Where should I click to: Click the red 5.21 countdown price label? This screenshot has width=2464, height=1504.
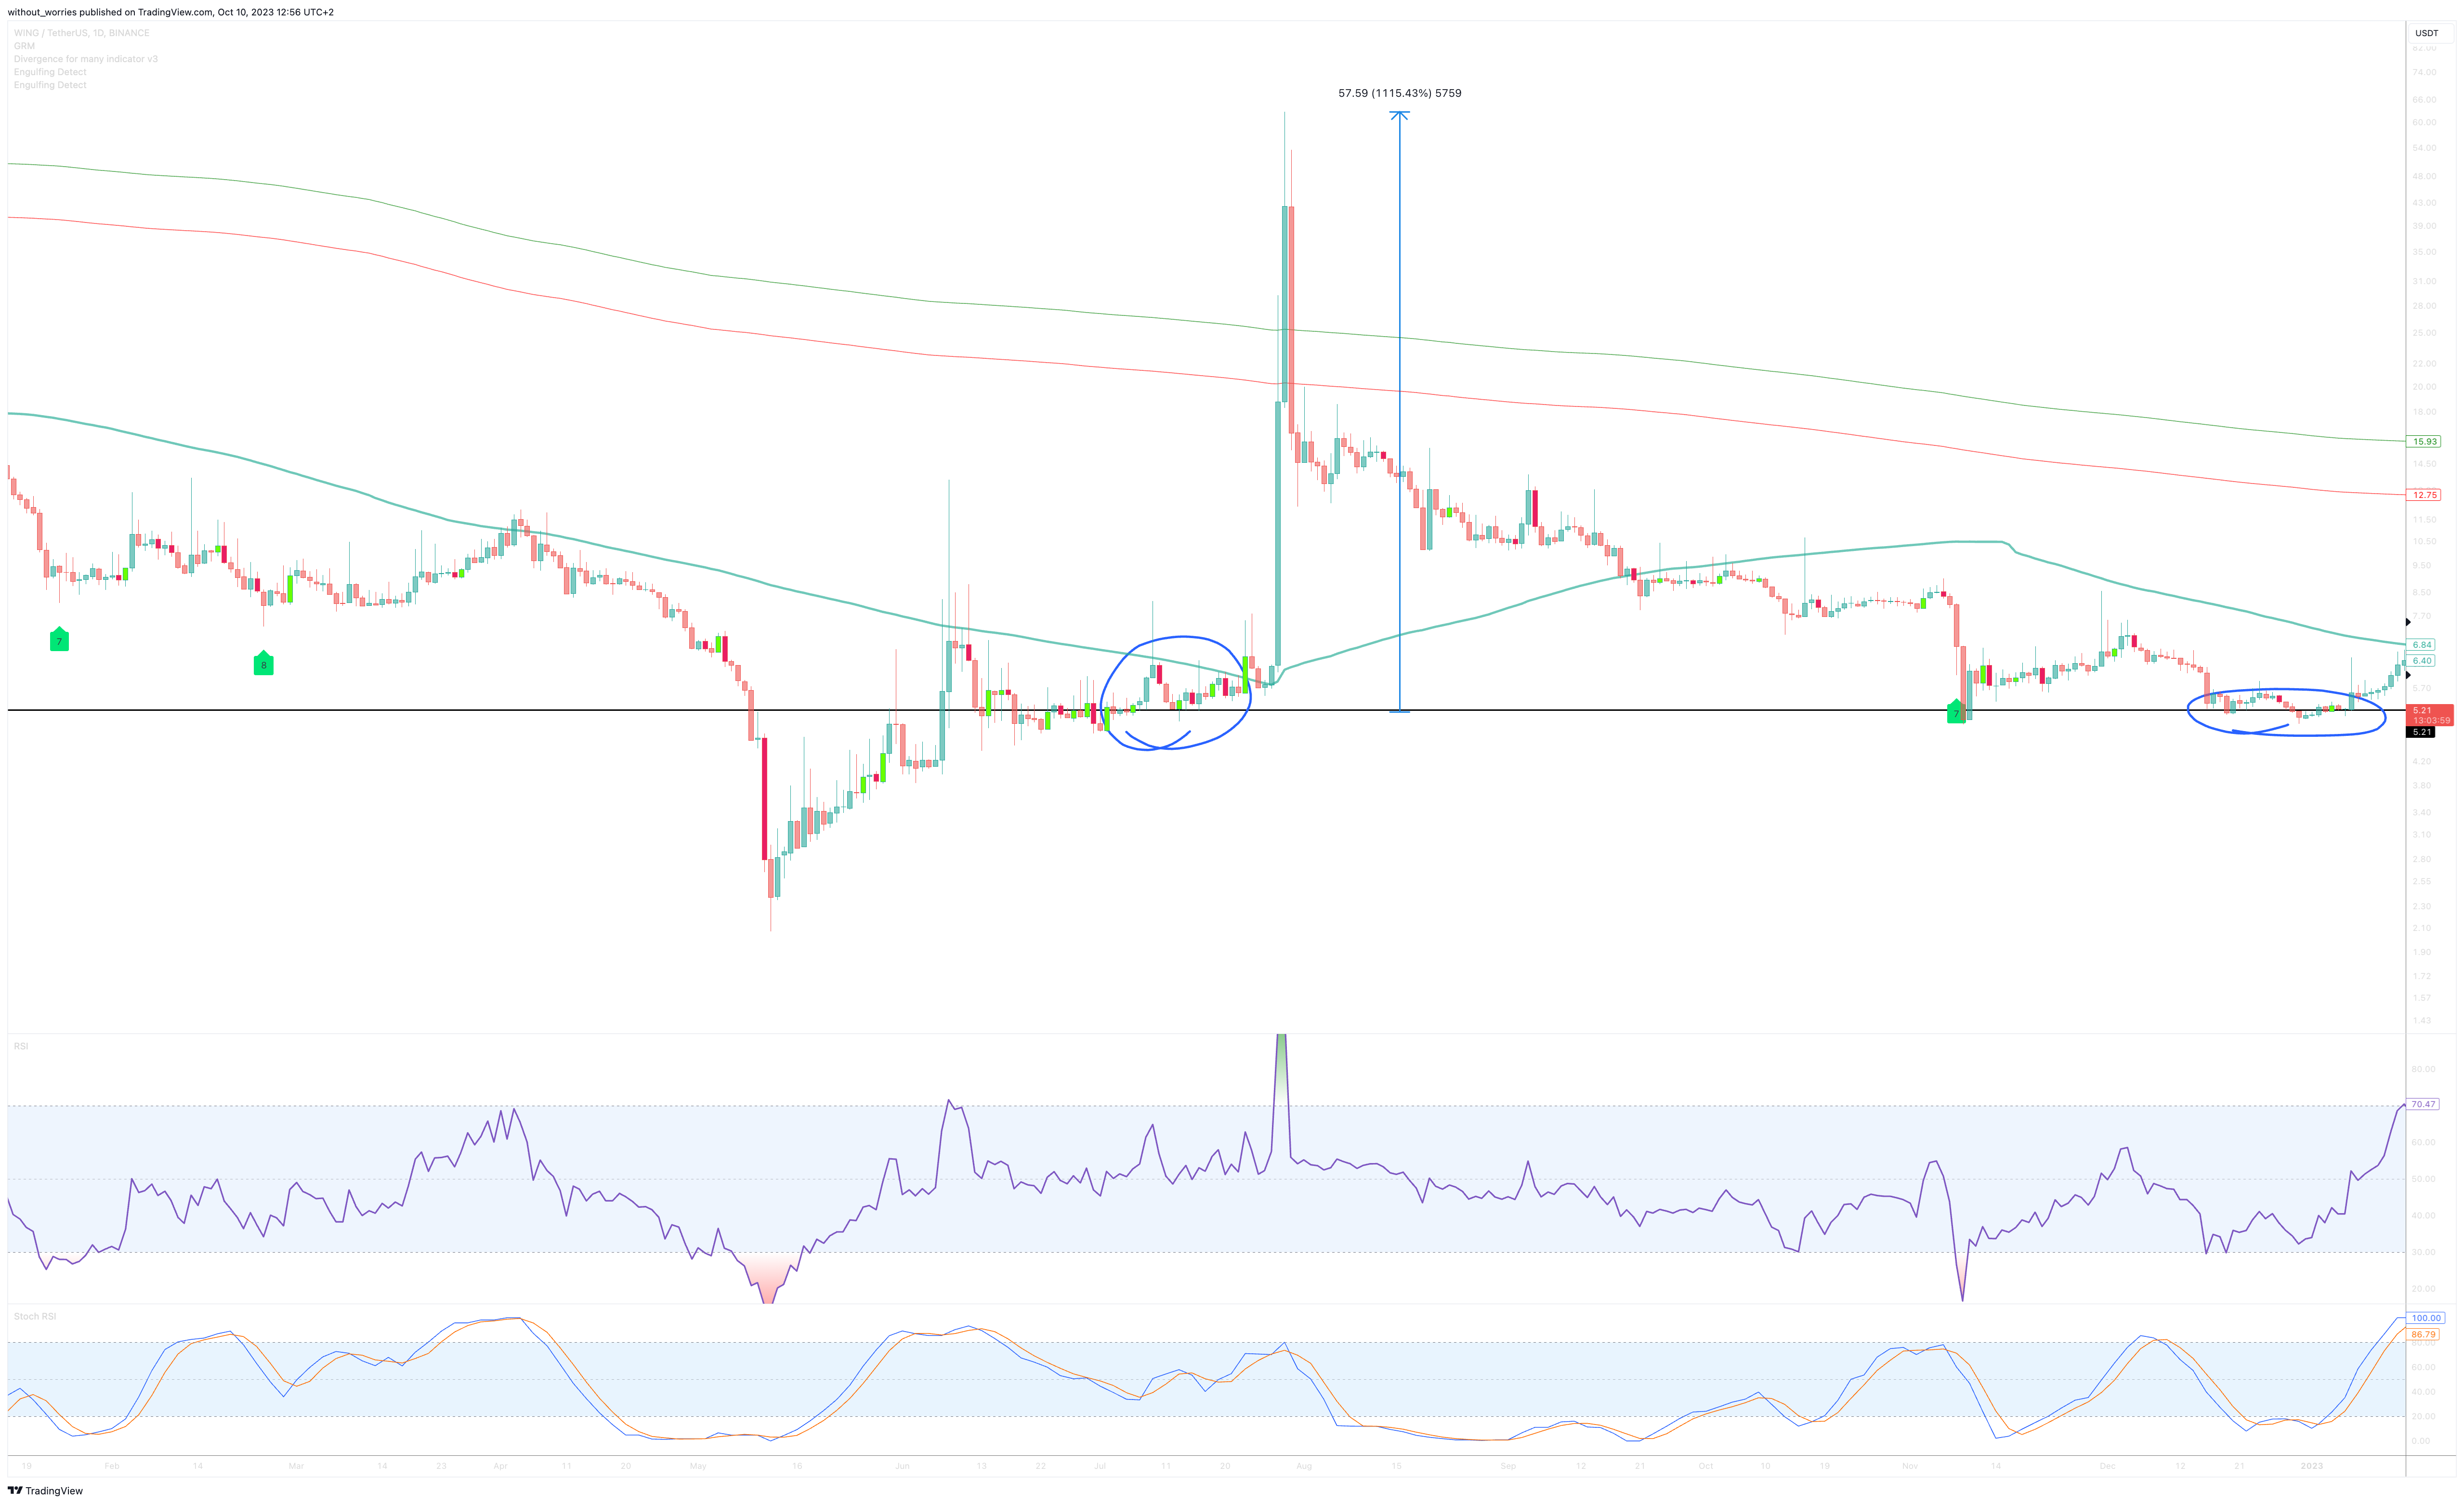(x=2430, y=715)
